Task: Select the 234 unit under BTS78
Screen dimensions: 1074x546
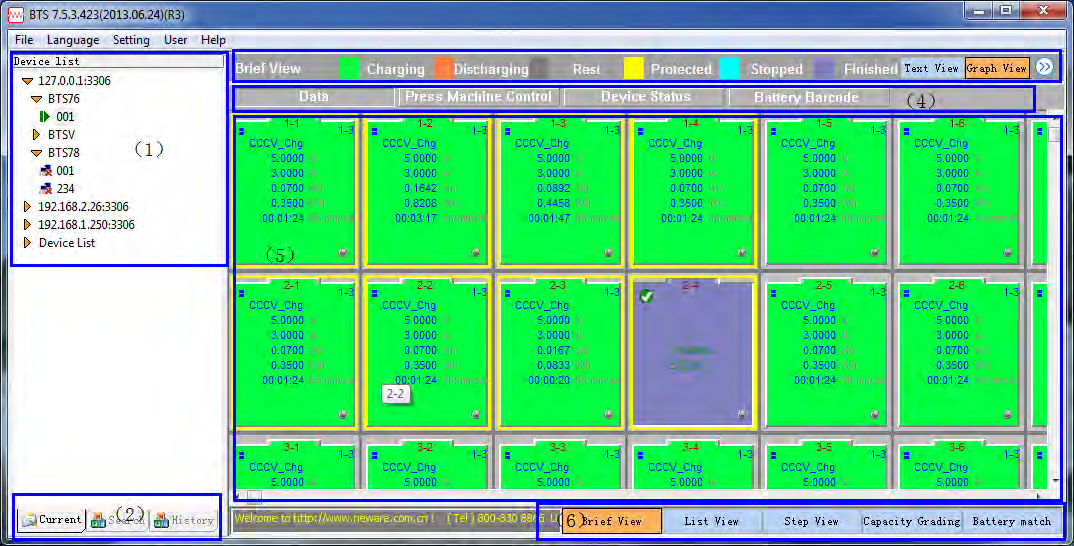Action: coord(65,188)
